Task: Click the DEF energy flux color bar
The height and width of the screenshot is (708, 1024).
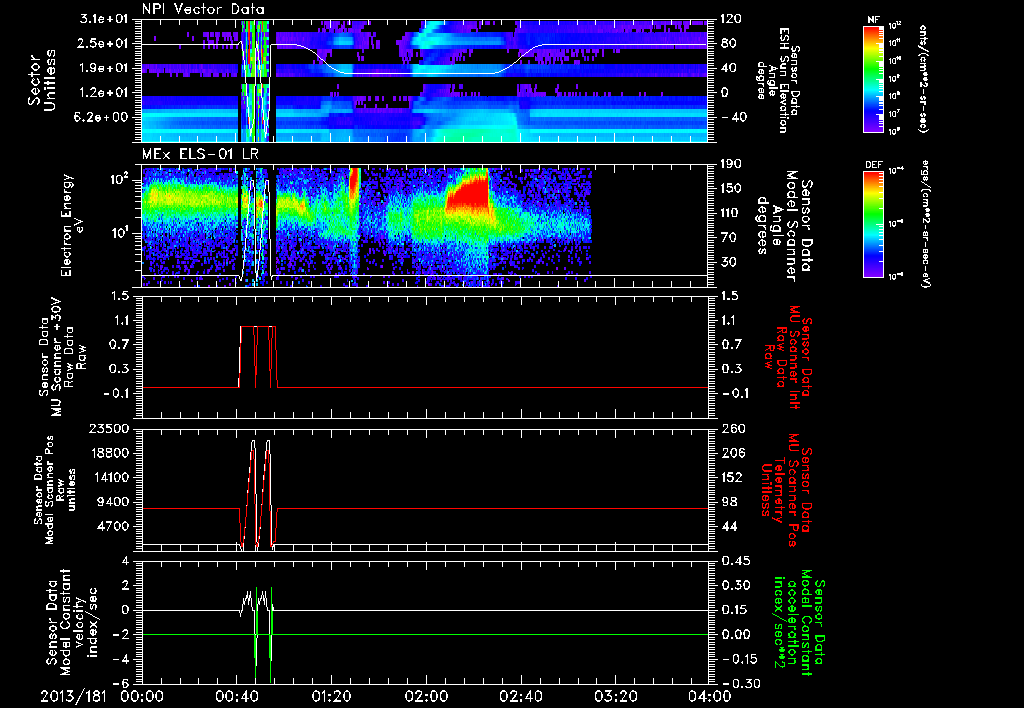Action: [874, 224]
